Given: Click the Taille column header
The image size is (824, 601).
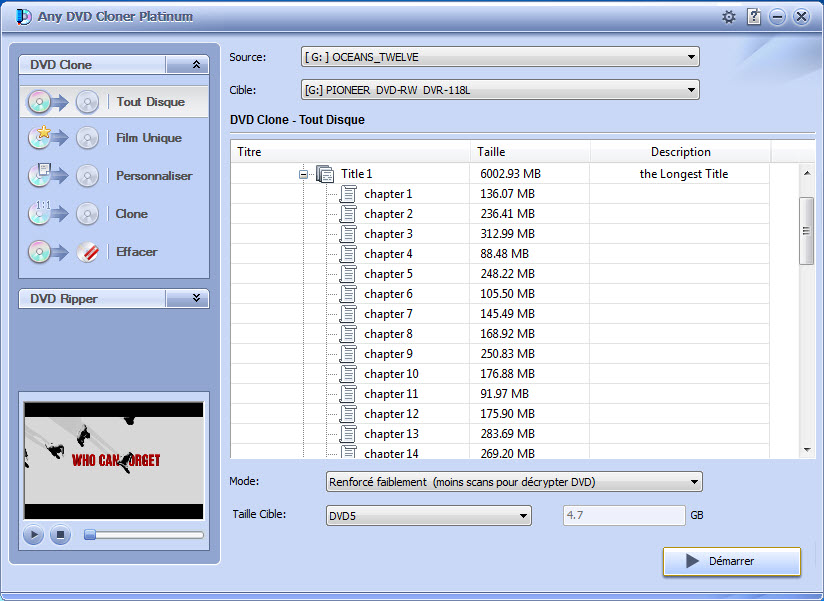Looking at the screenshot, I should tap(530, 152).
